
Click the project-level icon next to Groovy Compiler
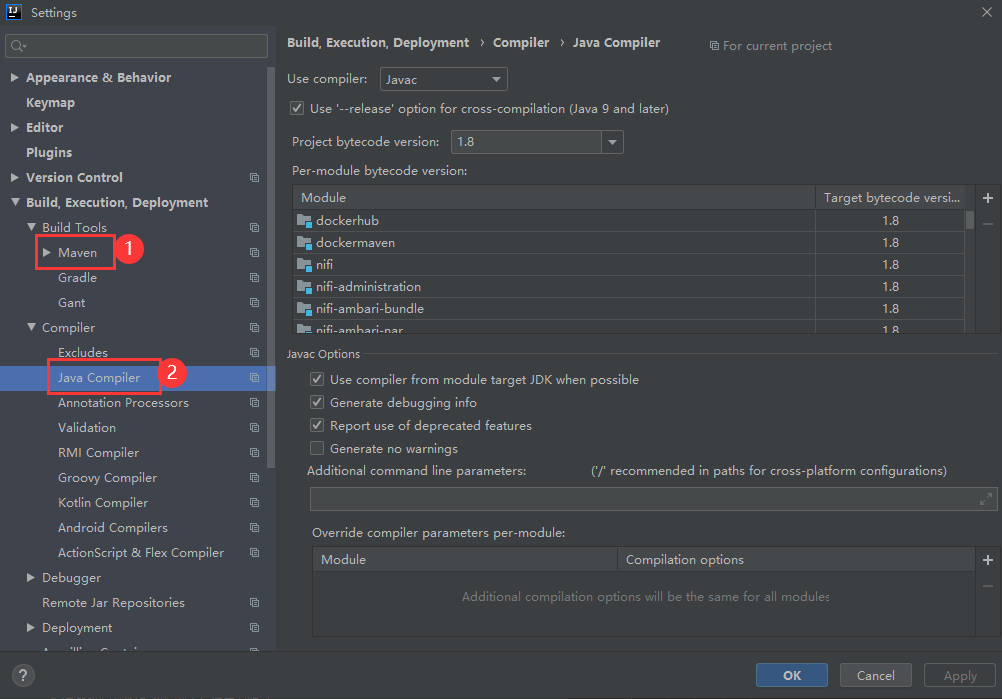(254, 477)
